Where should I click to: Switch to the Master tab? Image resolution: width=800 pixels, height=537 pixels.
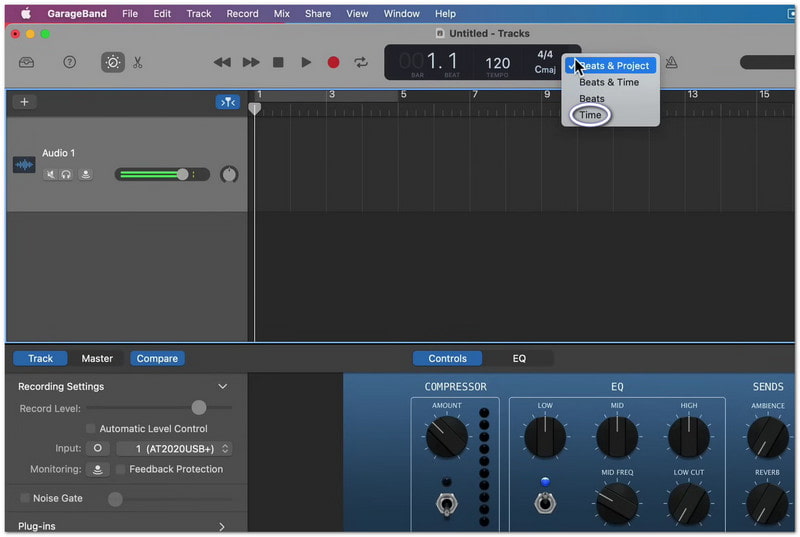tap(97, 359)
